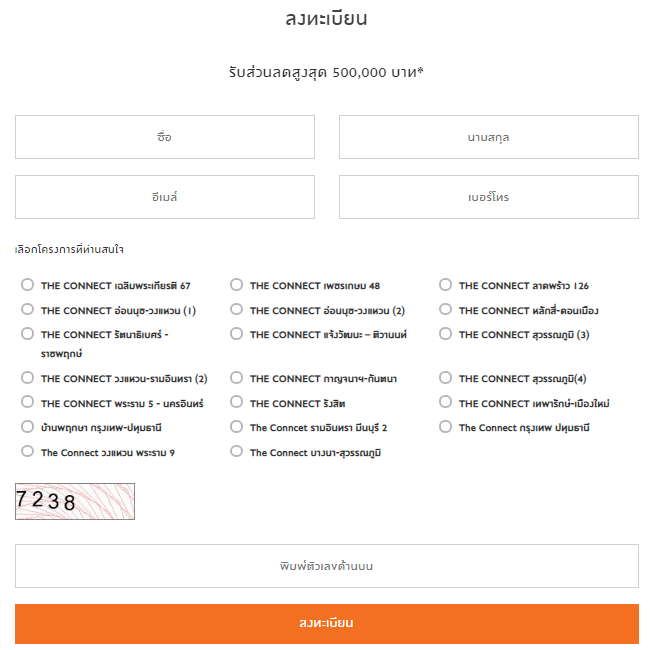
Task: Select บ้านพฤกษา กรุงเทพ-ปทุมธานี radio button
Action: click(28, 427)
